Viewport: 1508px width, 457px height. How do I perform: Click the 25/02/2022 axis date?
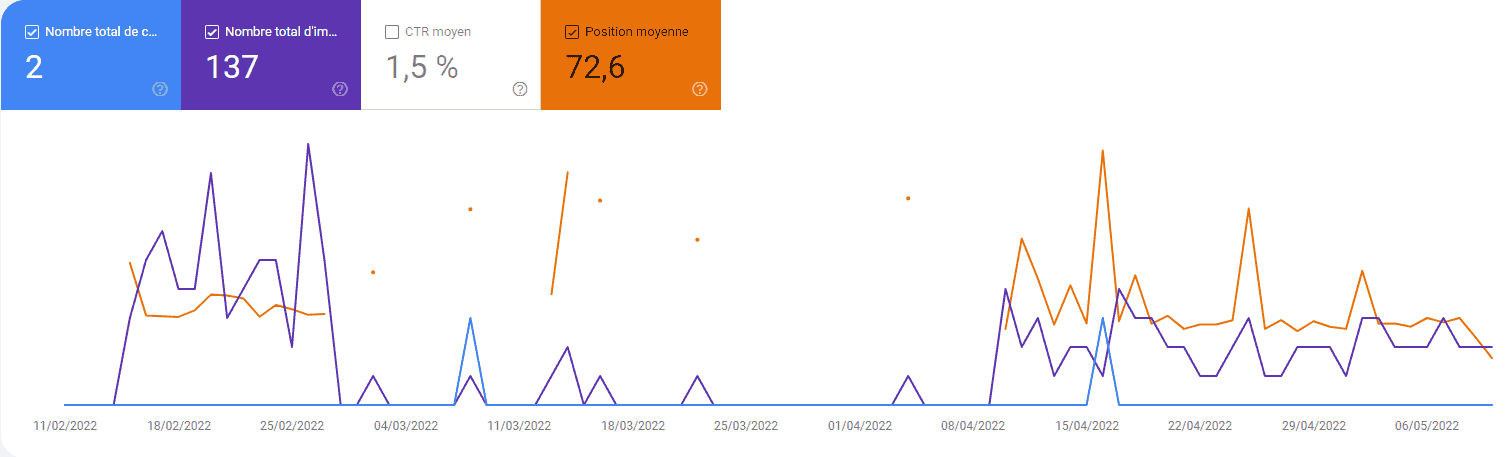click(x=292, y=425)
